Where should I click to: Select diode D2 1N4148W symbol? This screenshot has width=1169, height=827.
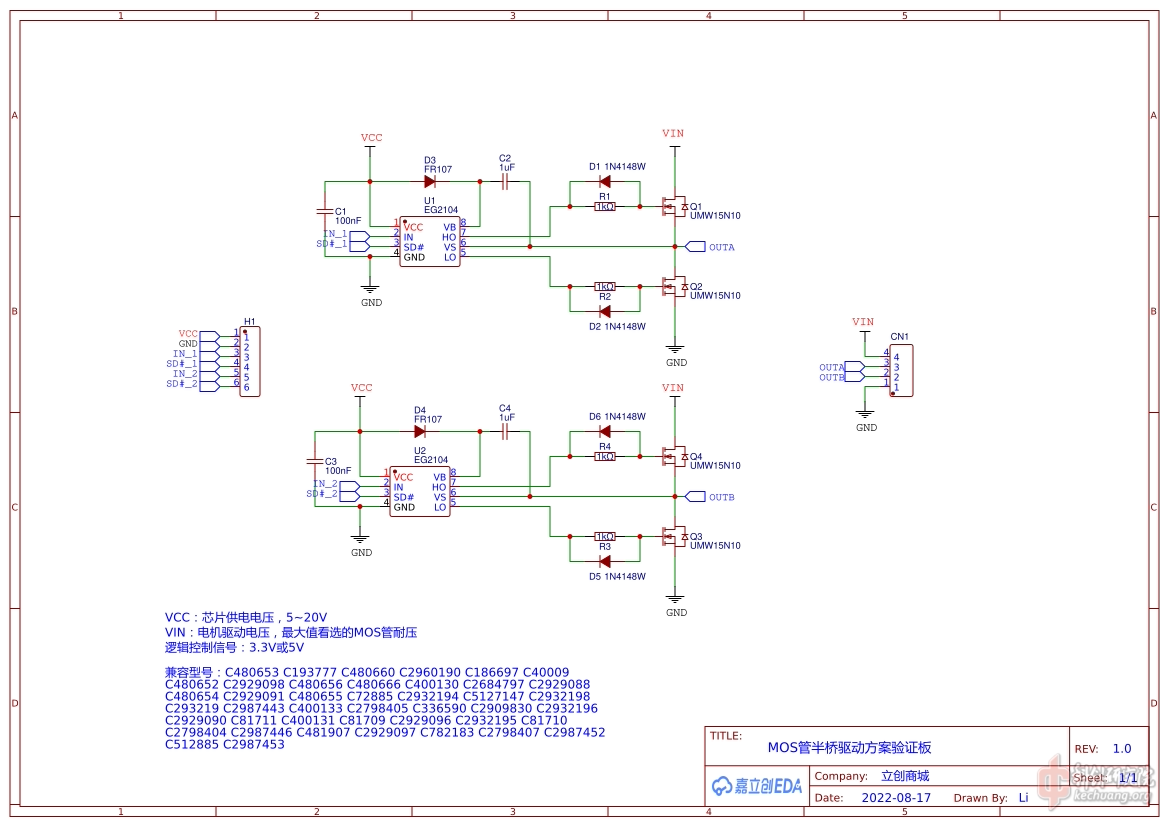click(x=605, y=311)
